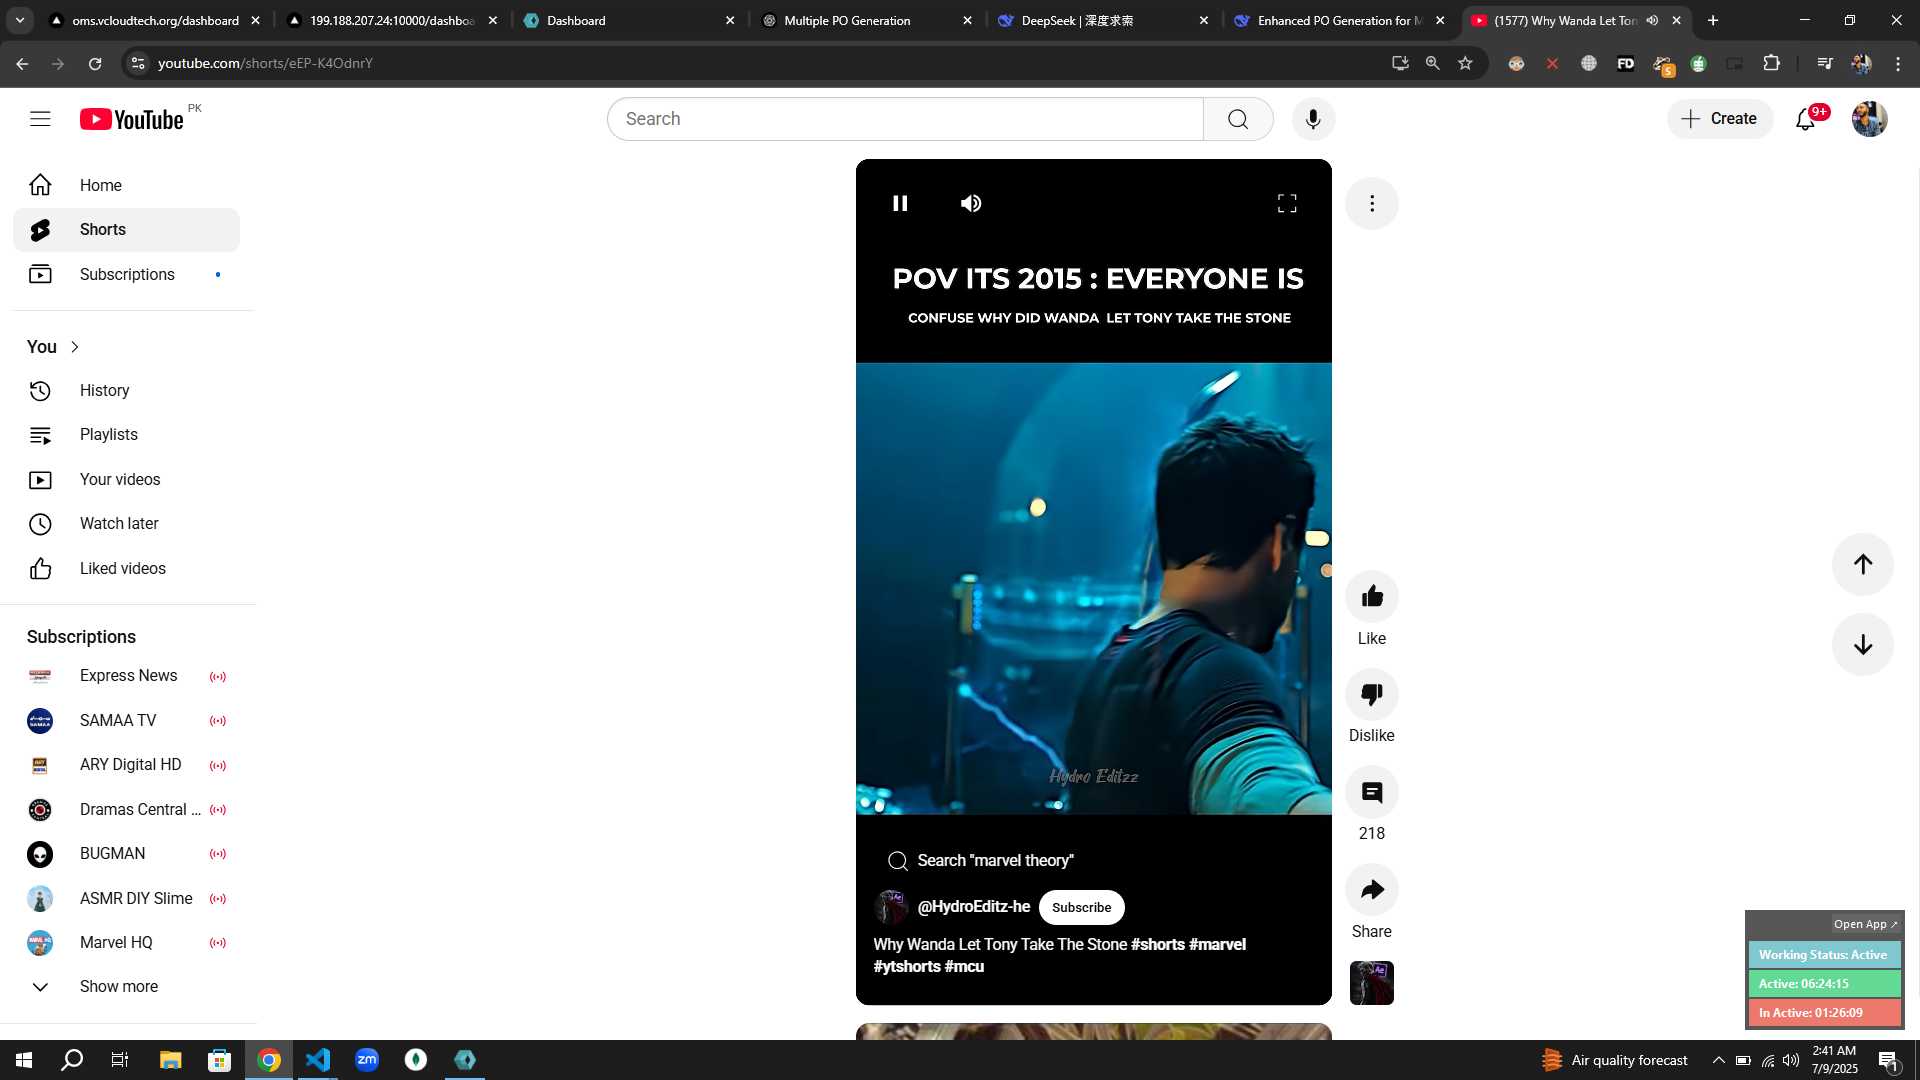The height and width of the screenshot is (1080, 1920).
Task: View site information icon in address bar
Action: click(x=138, y=63)
